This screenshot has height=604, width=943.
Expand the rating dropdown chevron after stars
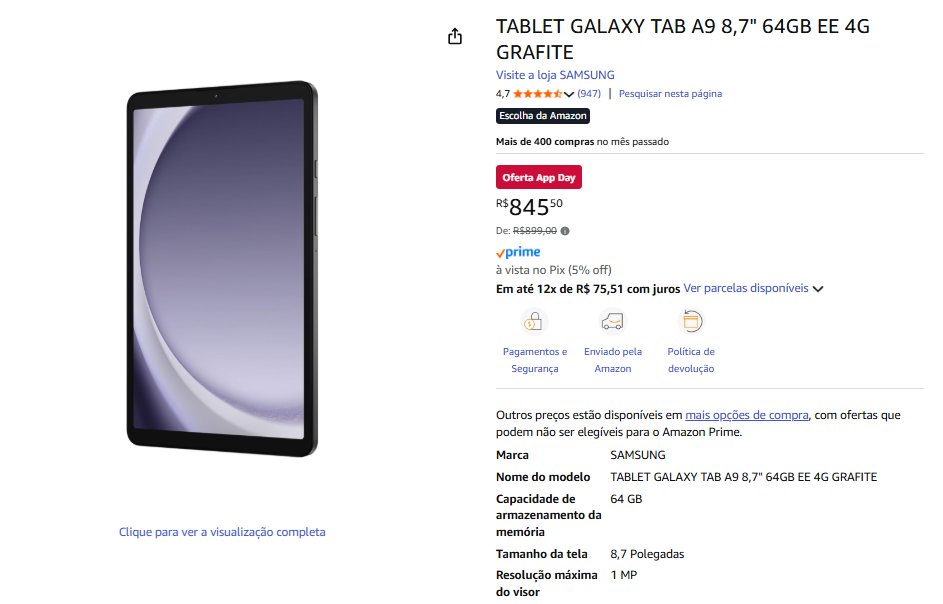click(568, 94)
